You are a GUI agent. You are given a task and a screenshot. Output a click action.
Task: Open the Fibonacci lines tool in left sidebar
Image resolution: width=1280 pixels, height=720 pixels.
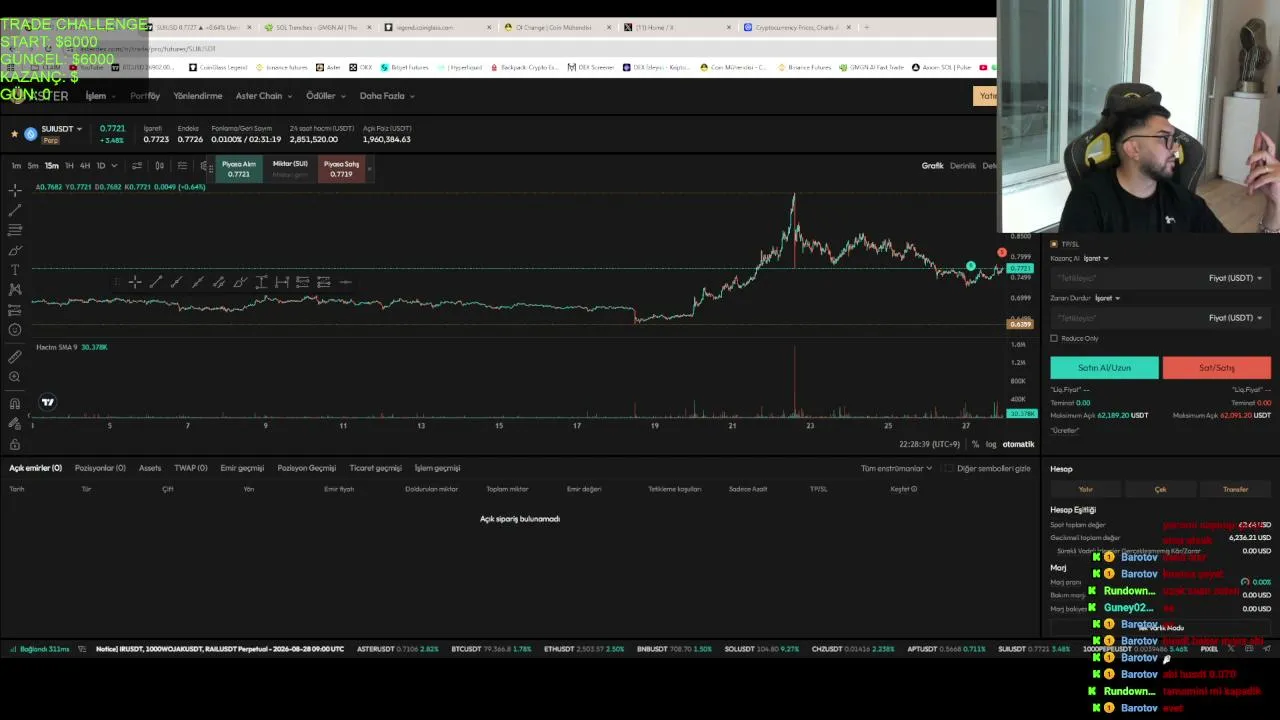(x=15, y=230)
